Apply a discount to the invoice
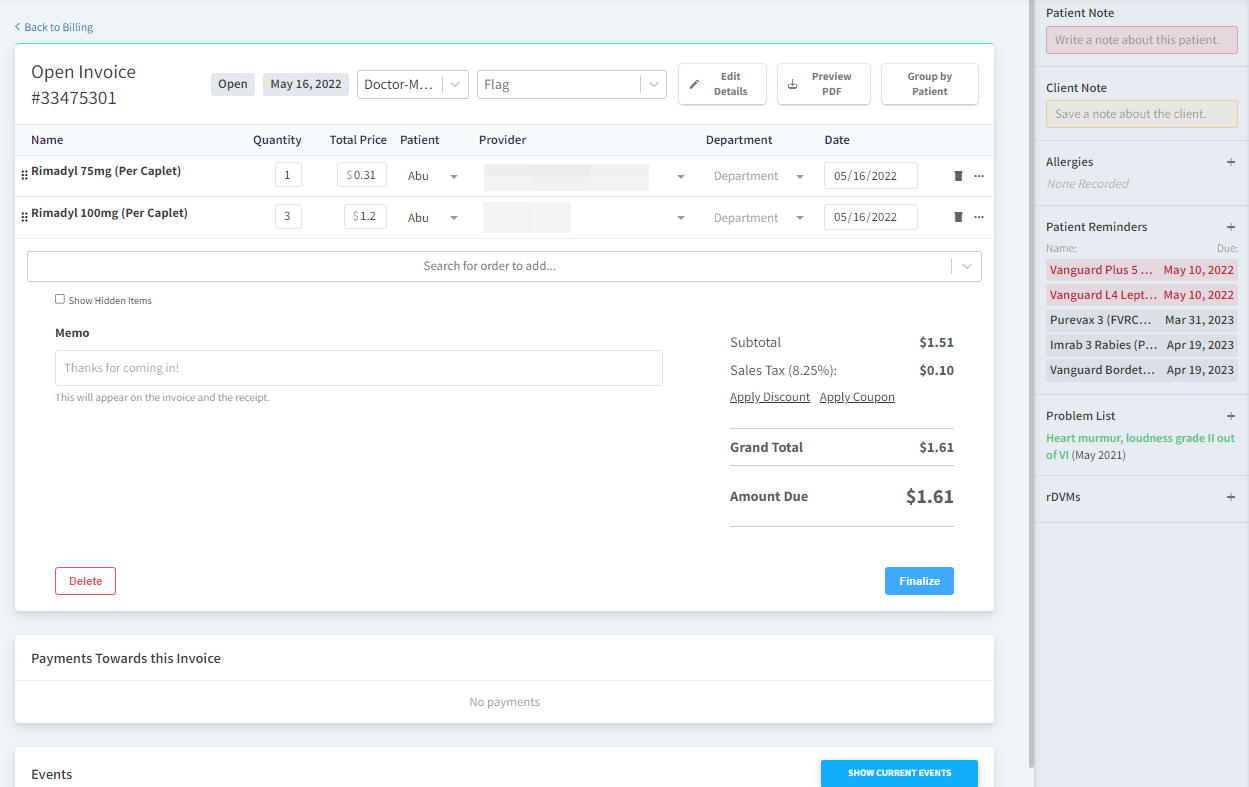Viewport: 1249px width, 787px height. pos(770,397)
